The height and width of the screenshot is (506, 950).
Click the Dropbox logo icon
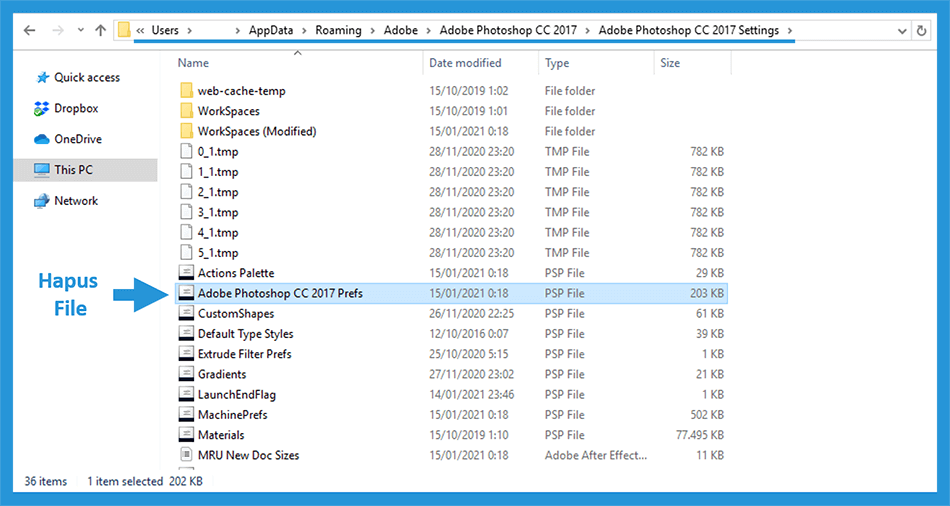(x=41, y=108)
